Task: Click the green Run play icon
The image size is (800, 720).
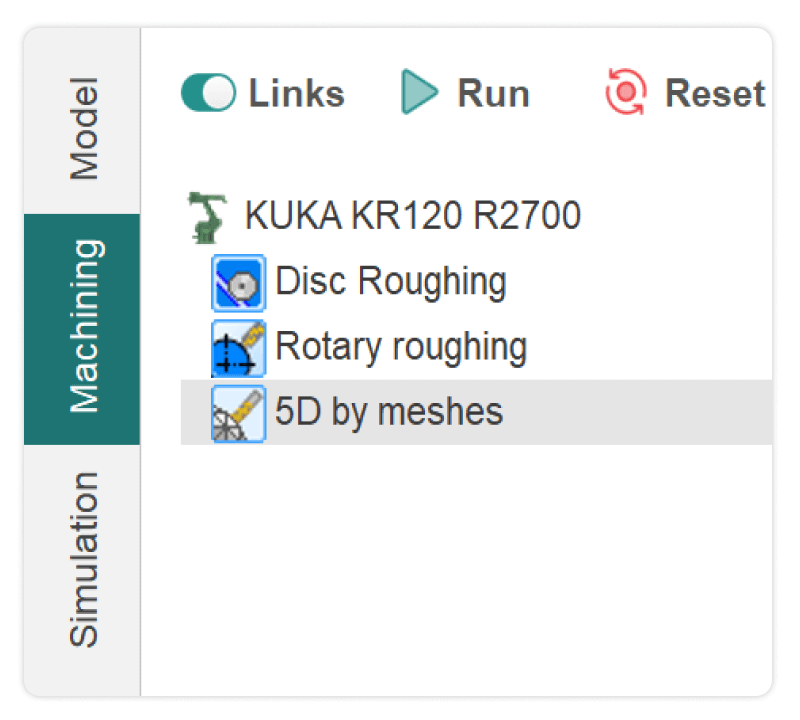Action: tap(420, 93)
